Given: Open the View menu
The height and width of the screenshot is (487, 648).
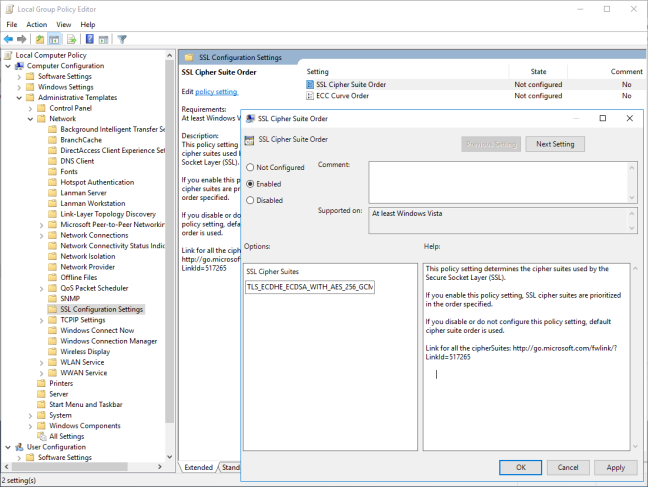Looking at the screenshot, I should pyautogui.click(x=64, y=24).
